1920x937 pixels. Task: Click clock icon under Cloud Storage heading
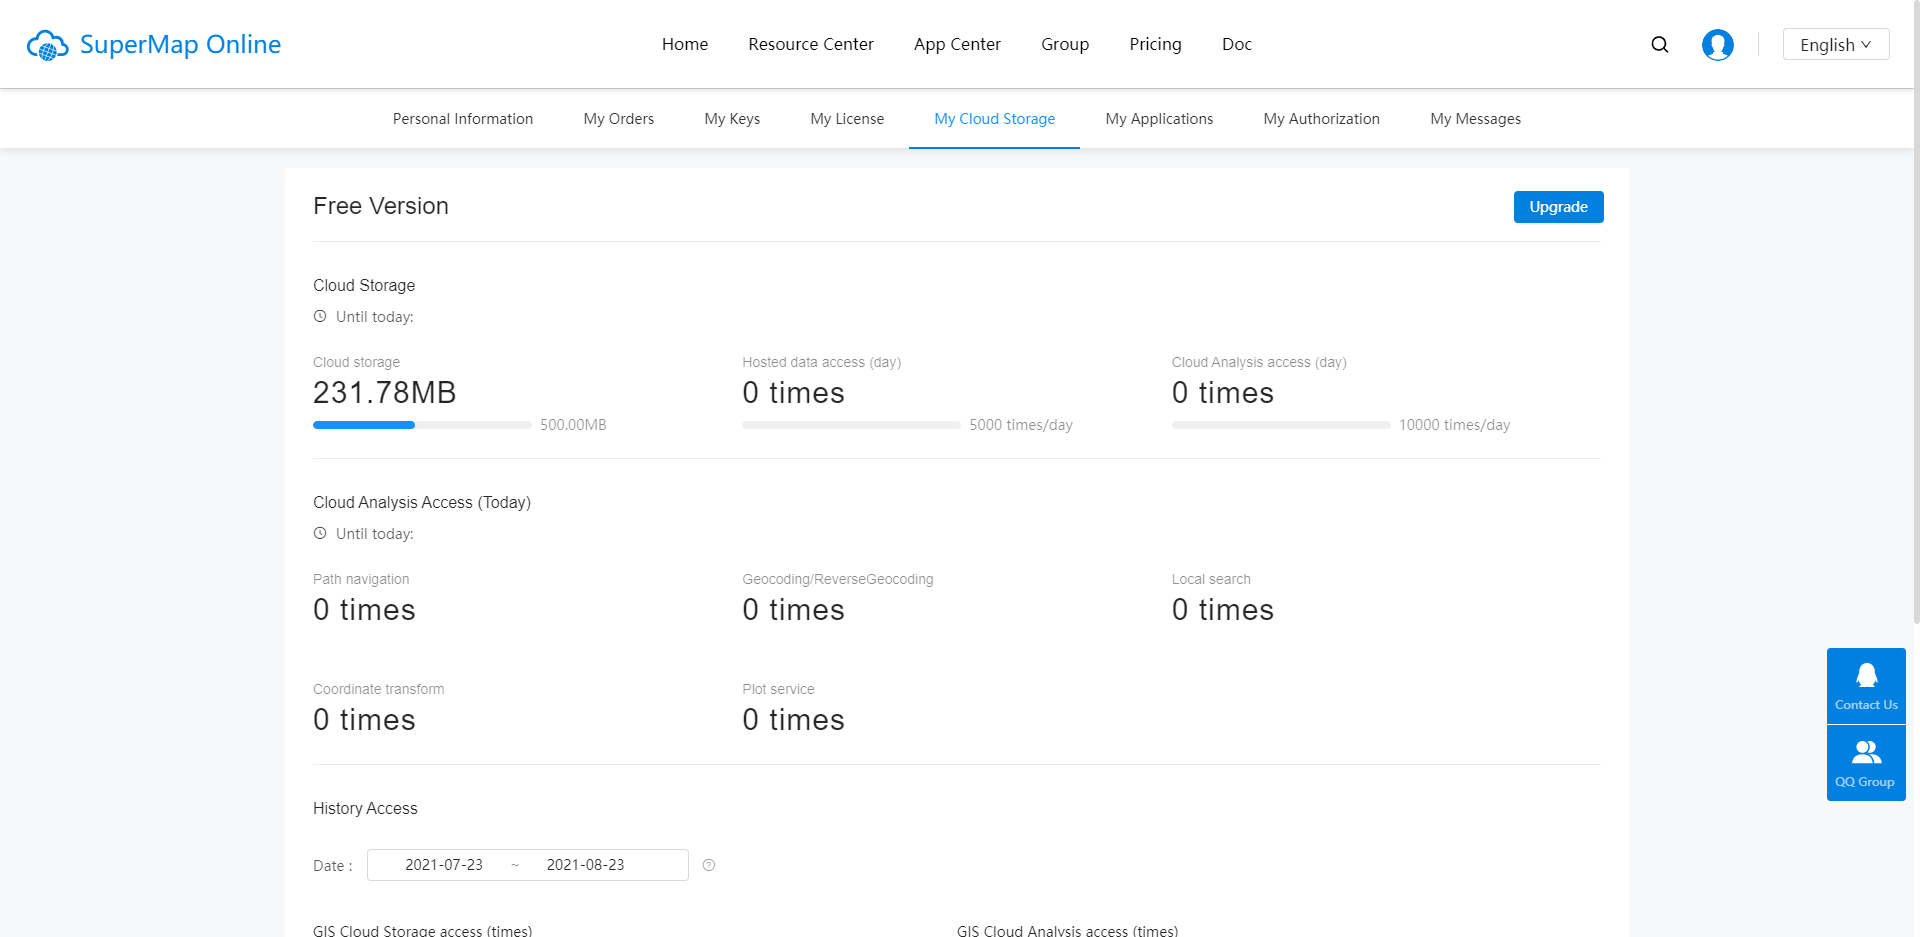(x=320, y=316)
